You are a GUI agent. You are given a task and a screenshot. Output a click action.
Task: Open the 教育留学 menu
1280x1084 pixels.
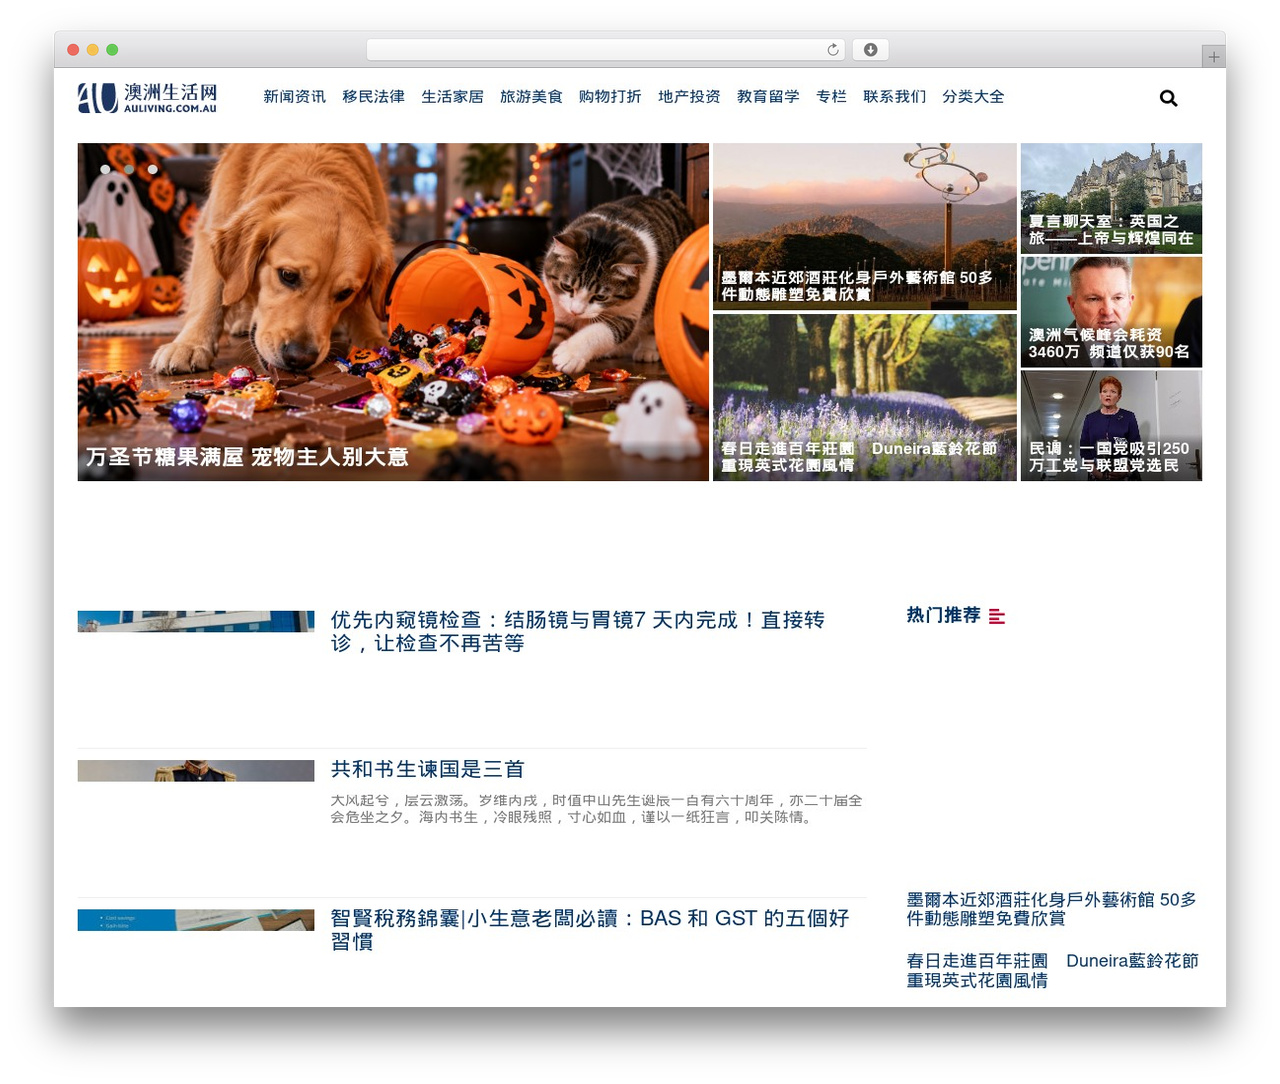pos(768,97)
